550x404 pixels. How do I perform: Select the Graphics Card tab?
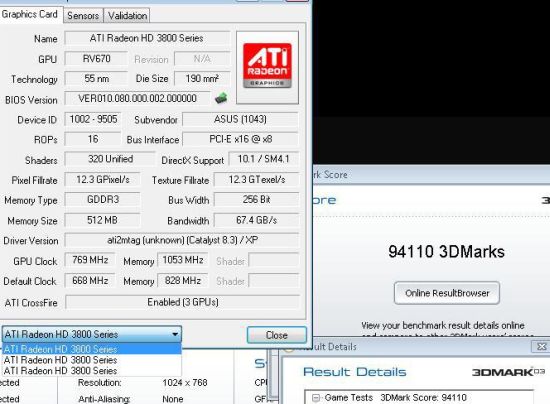click(30, 14)
